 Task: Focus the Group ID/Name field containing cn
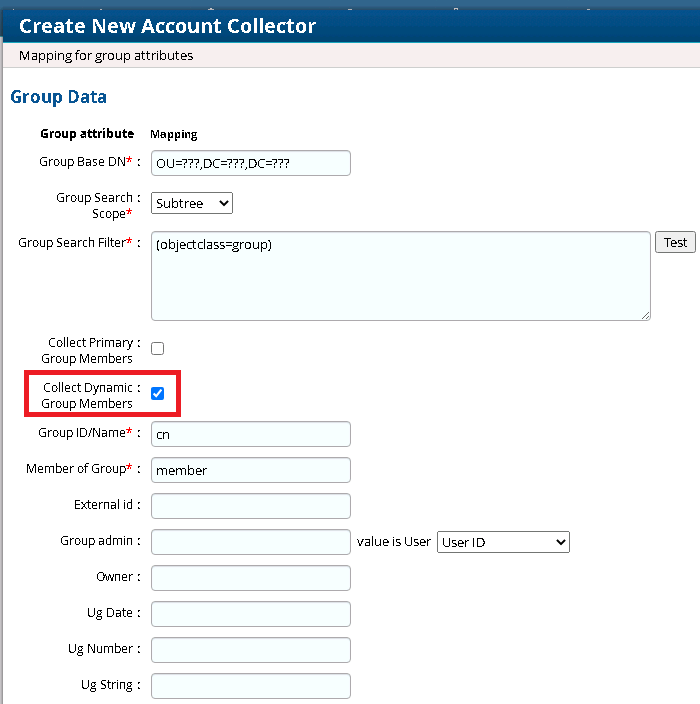tap(250, 434)
